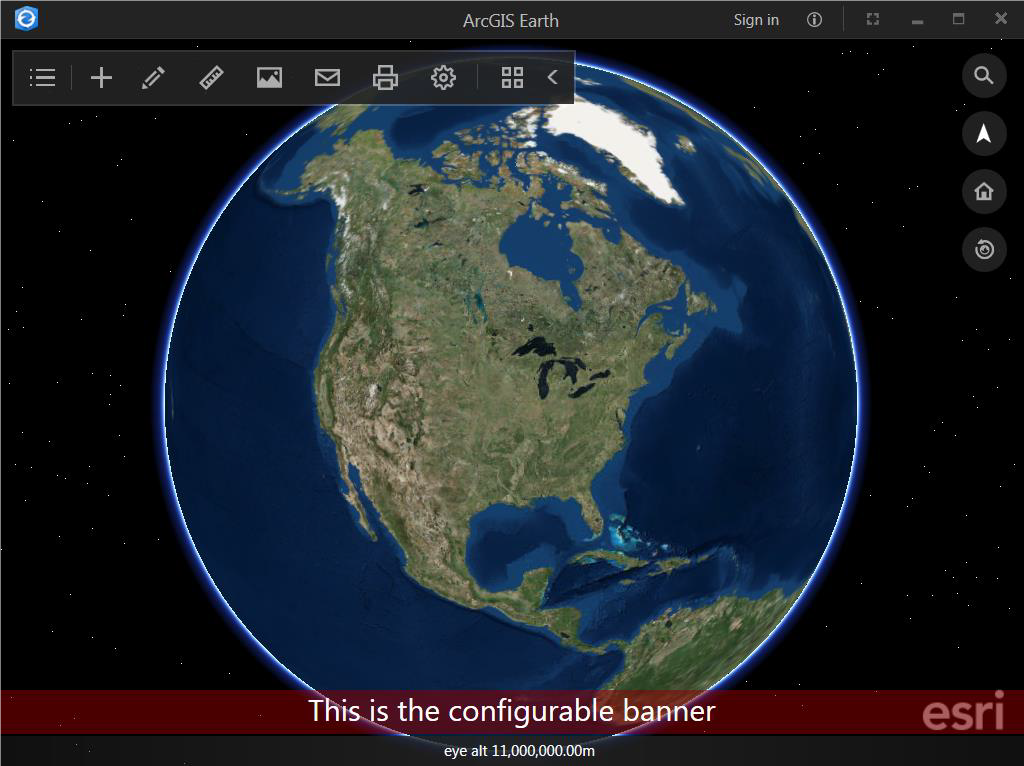Screen dimensions: 1024x766
Task: Click the 'ArcGIS Earth' window title
Action: point(511,21)
